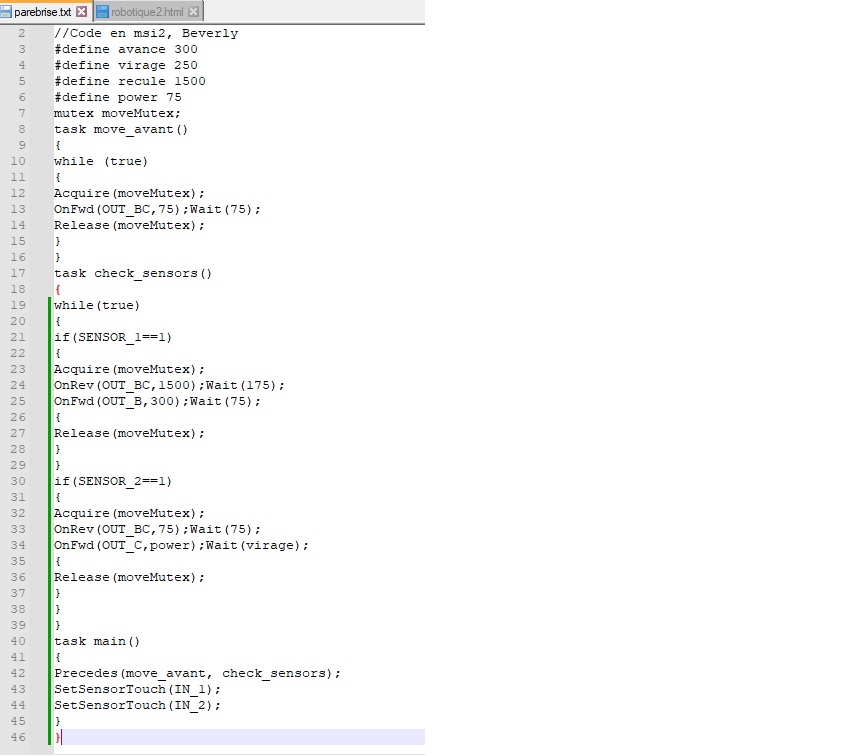Click line 'if(SENSOR_1==1)'
This screenshot has width=864, height=756.
pos(113,337)
